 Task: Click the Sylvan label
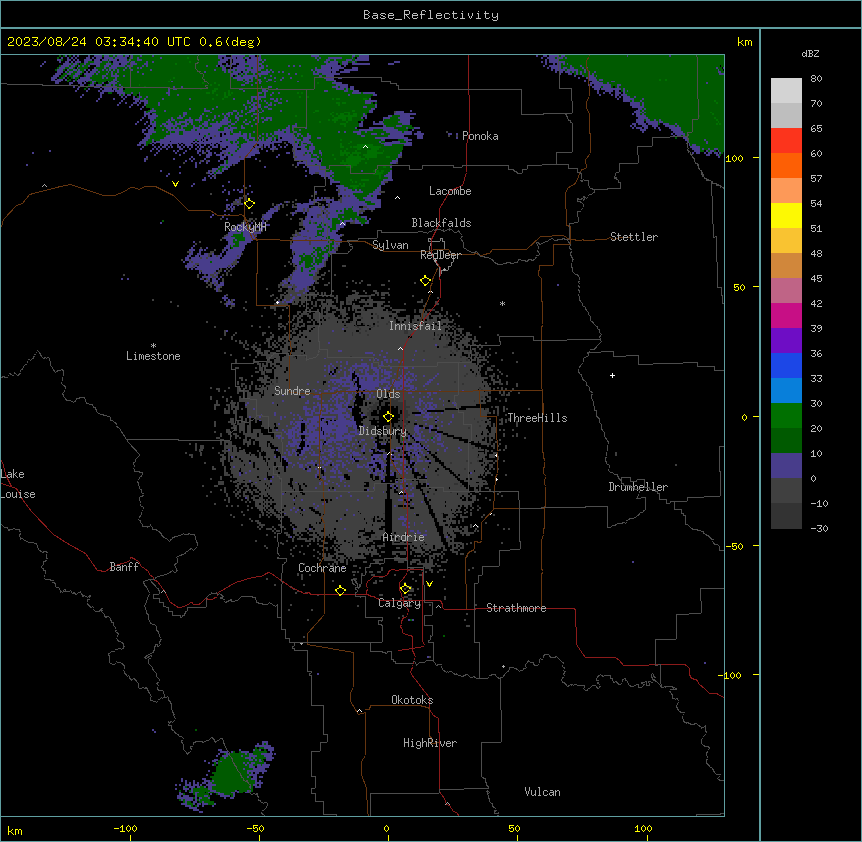390,245
